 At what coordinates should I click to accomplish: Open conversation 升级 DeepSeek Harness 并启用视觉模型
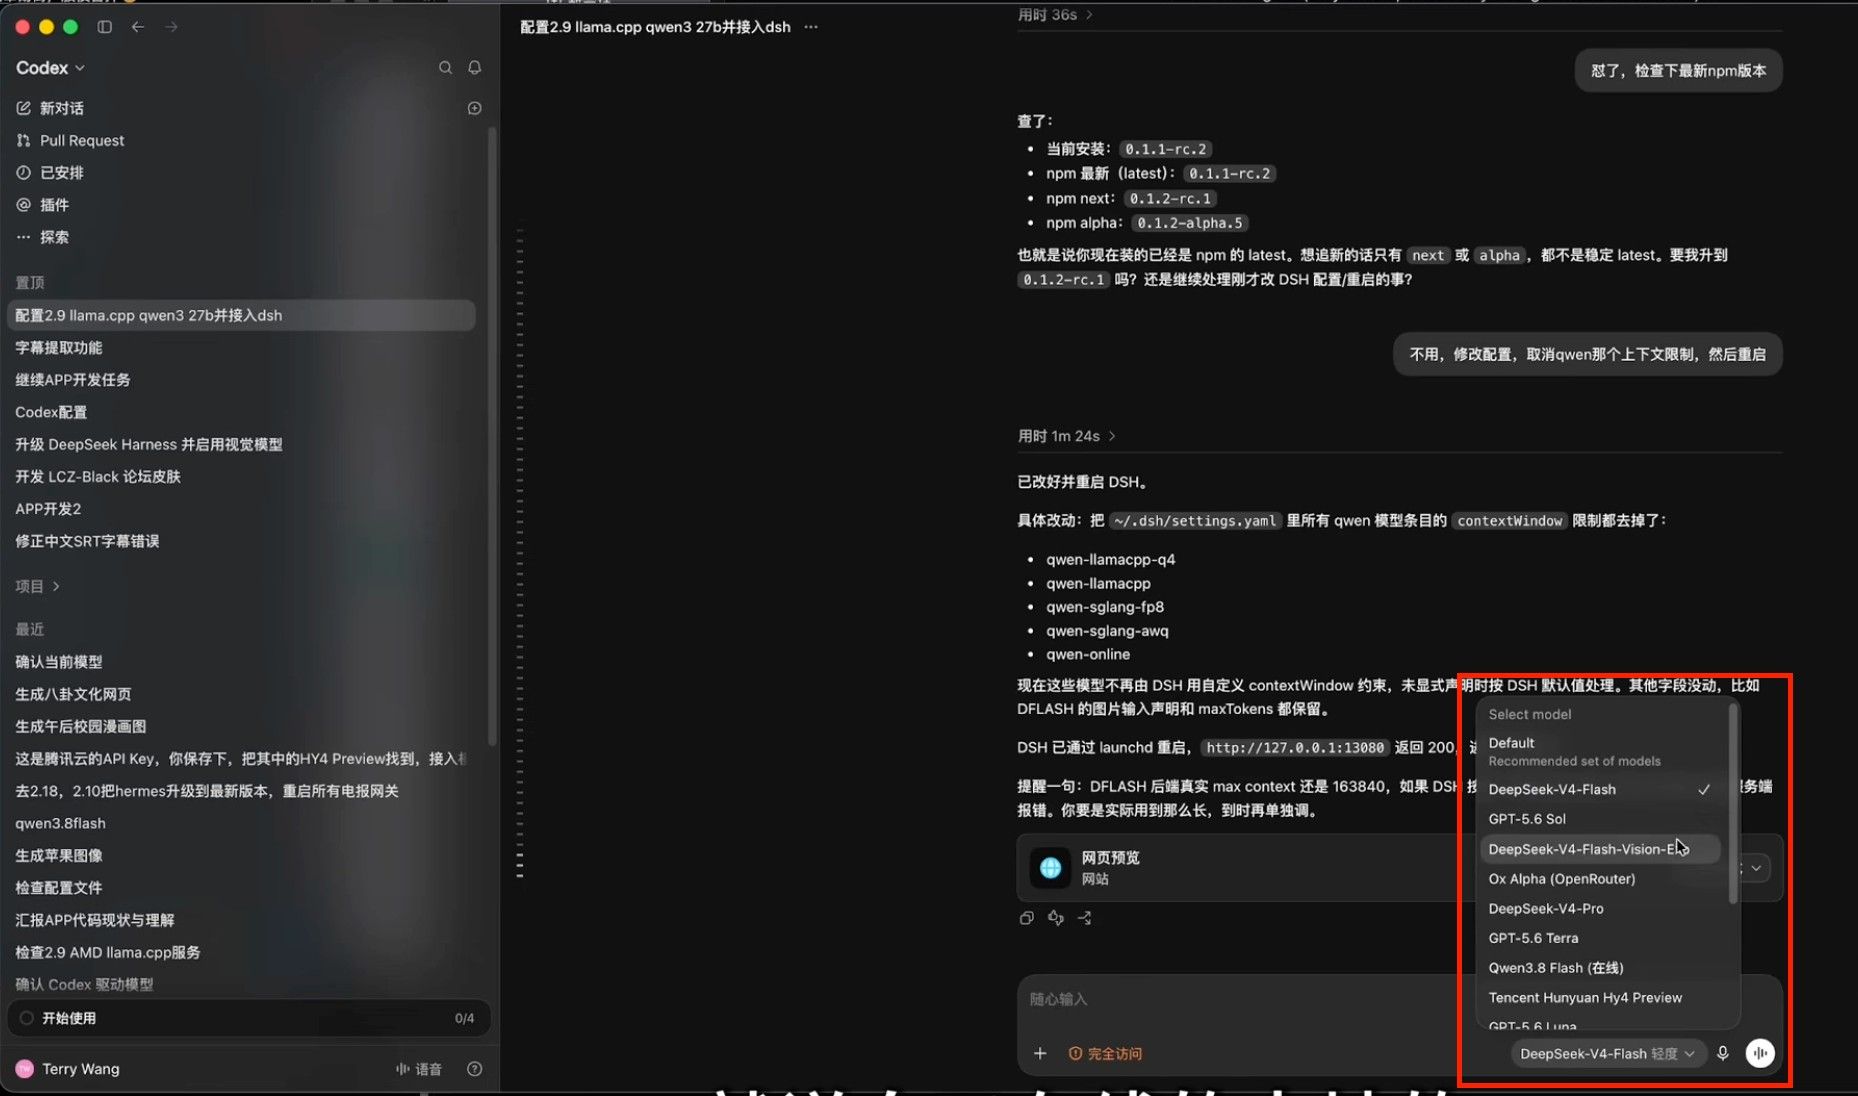pos(240,444)
